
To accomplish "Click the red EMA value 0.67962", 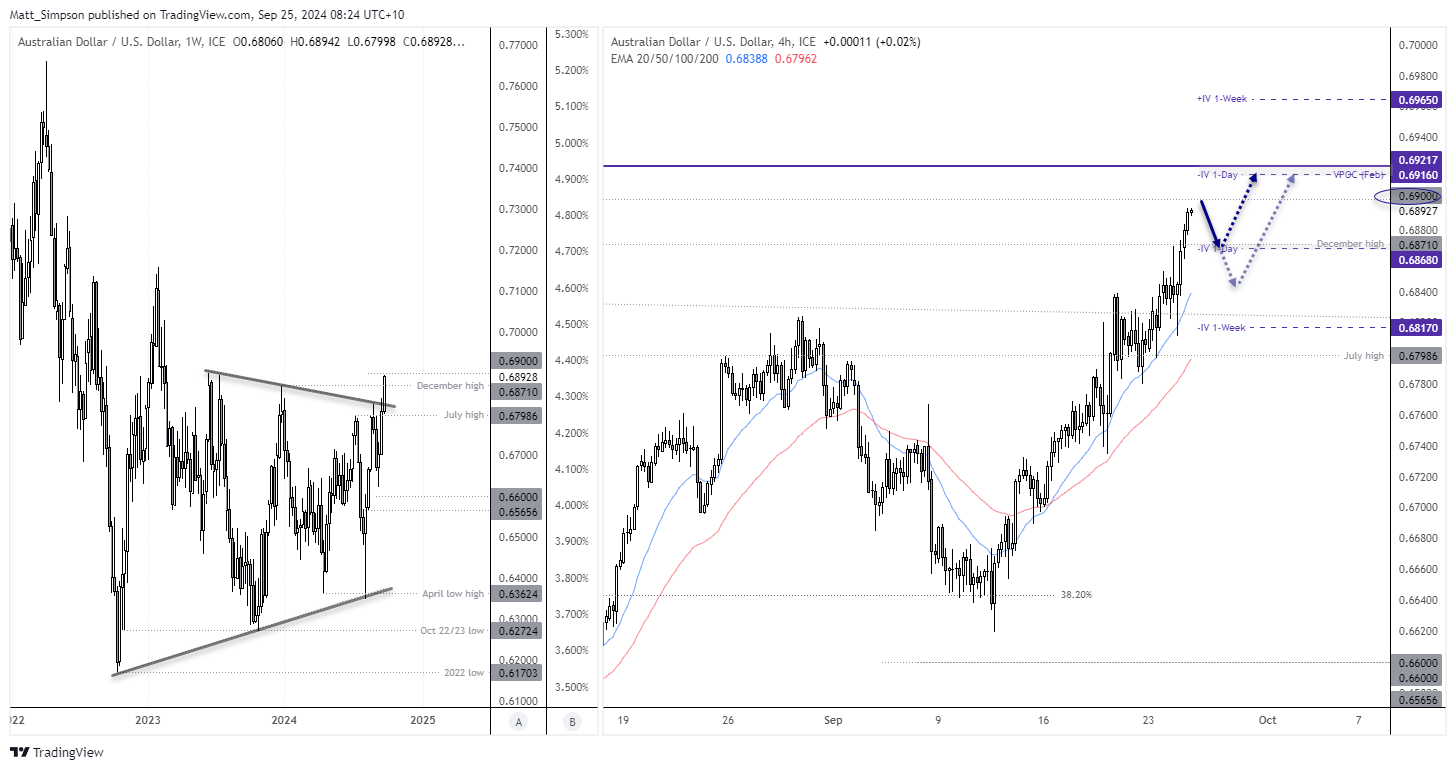I will pyautogui.click(x=796, y=59).
